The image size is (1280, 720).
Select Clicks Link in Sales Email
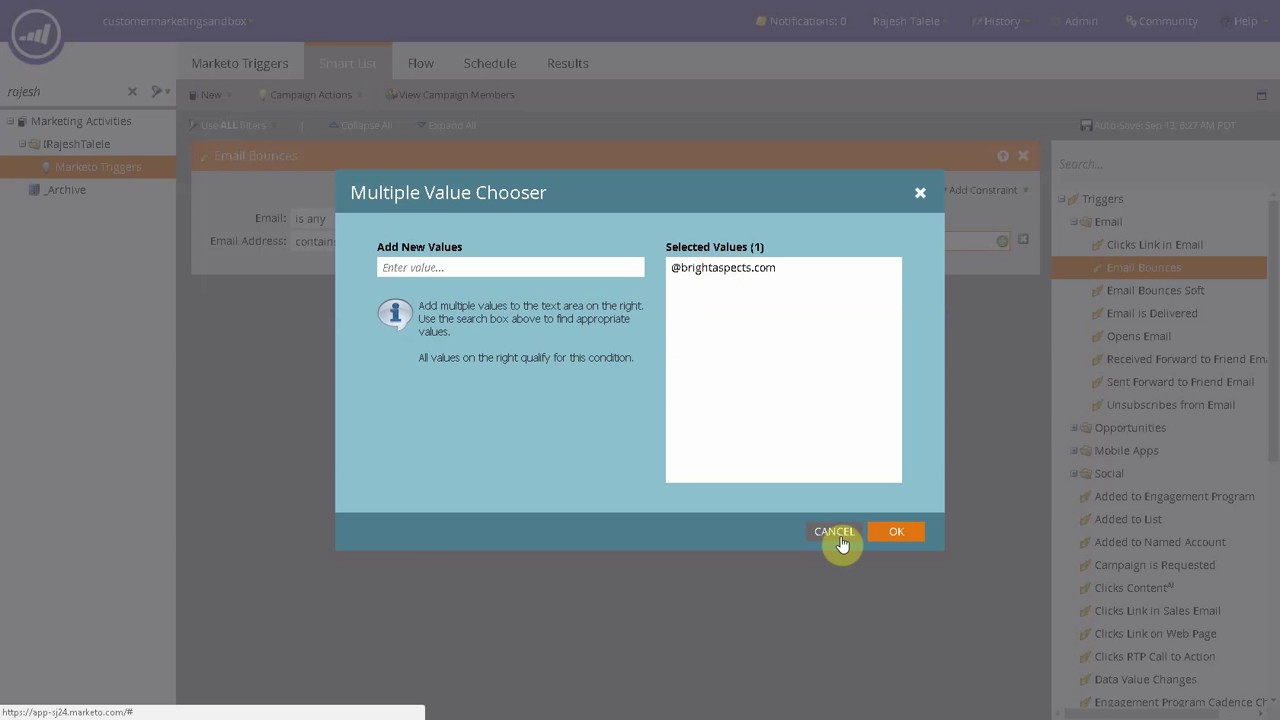tap(1157, 611)
